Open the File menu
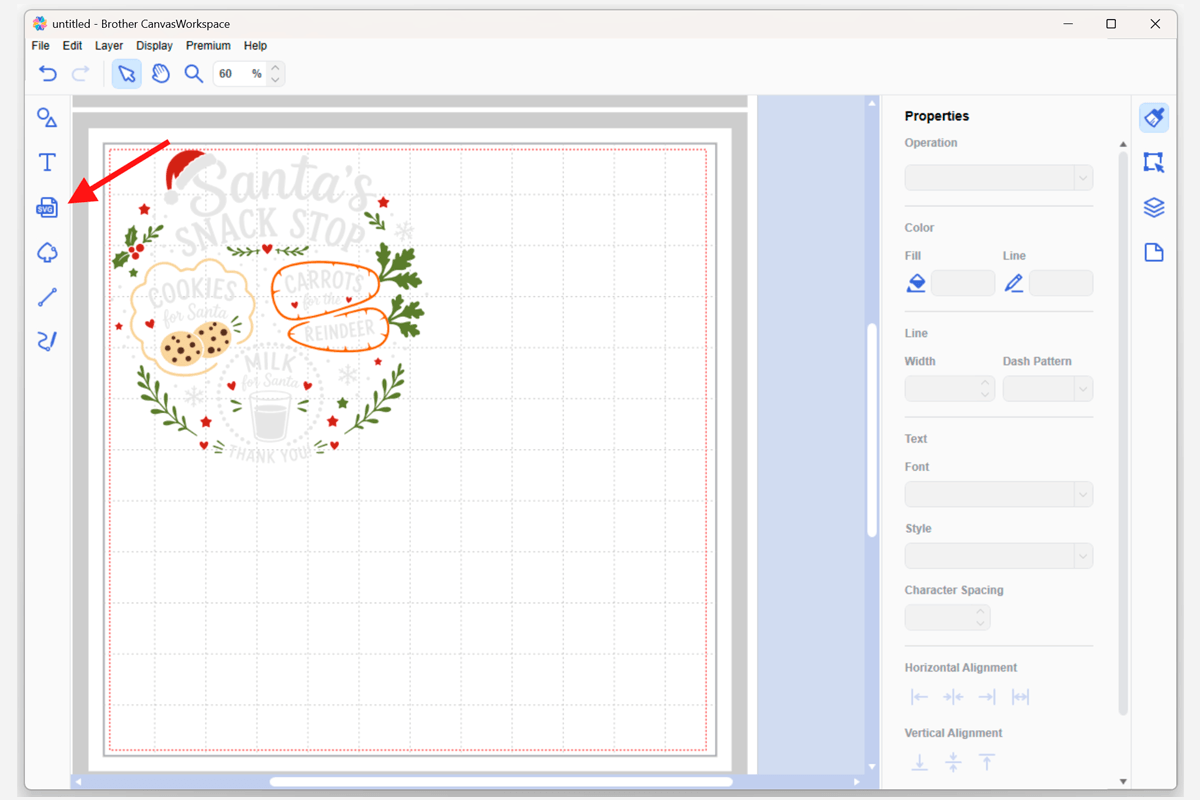This screenshot has width=1200, height=800. pyautogui.click(x=41, y=45)
